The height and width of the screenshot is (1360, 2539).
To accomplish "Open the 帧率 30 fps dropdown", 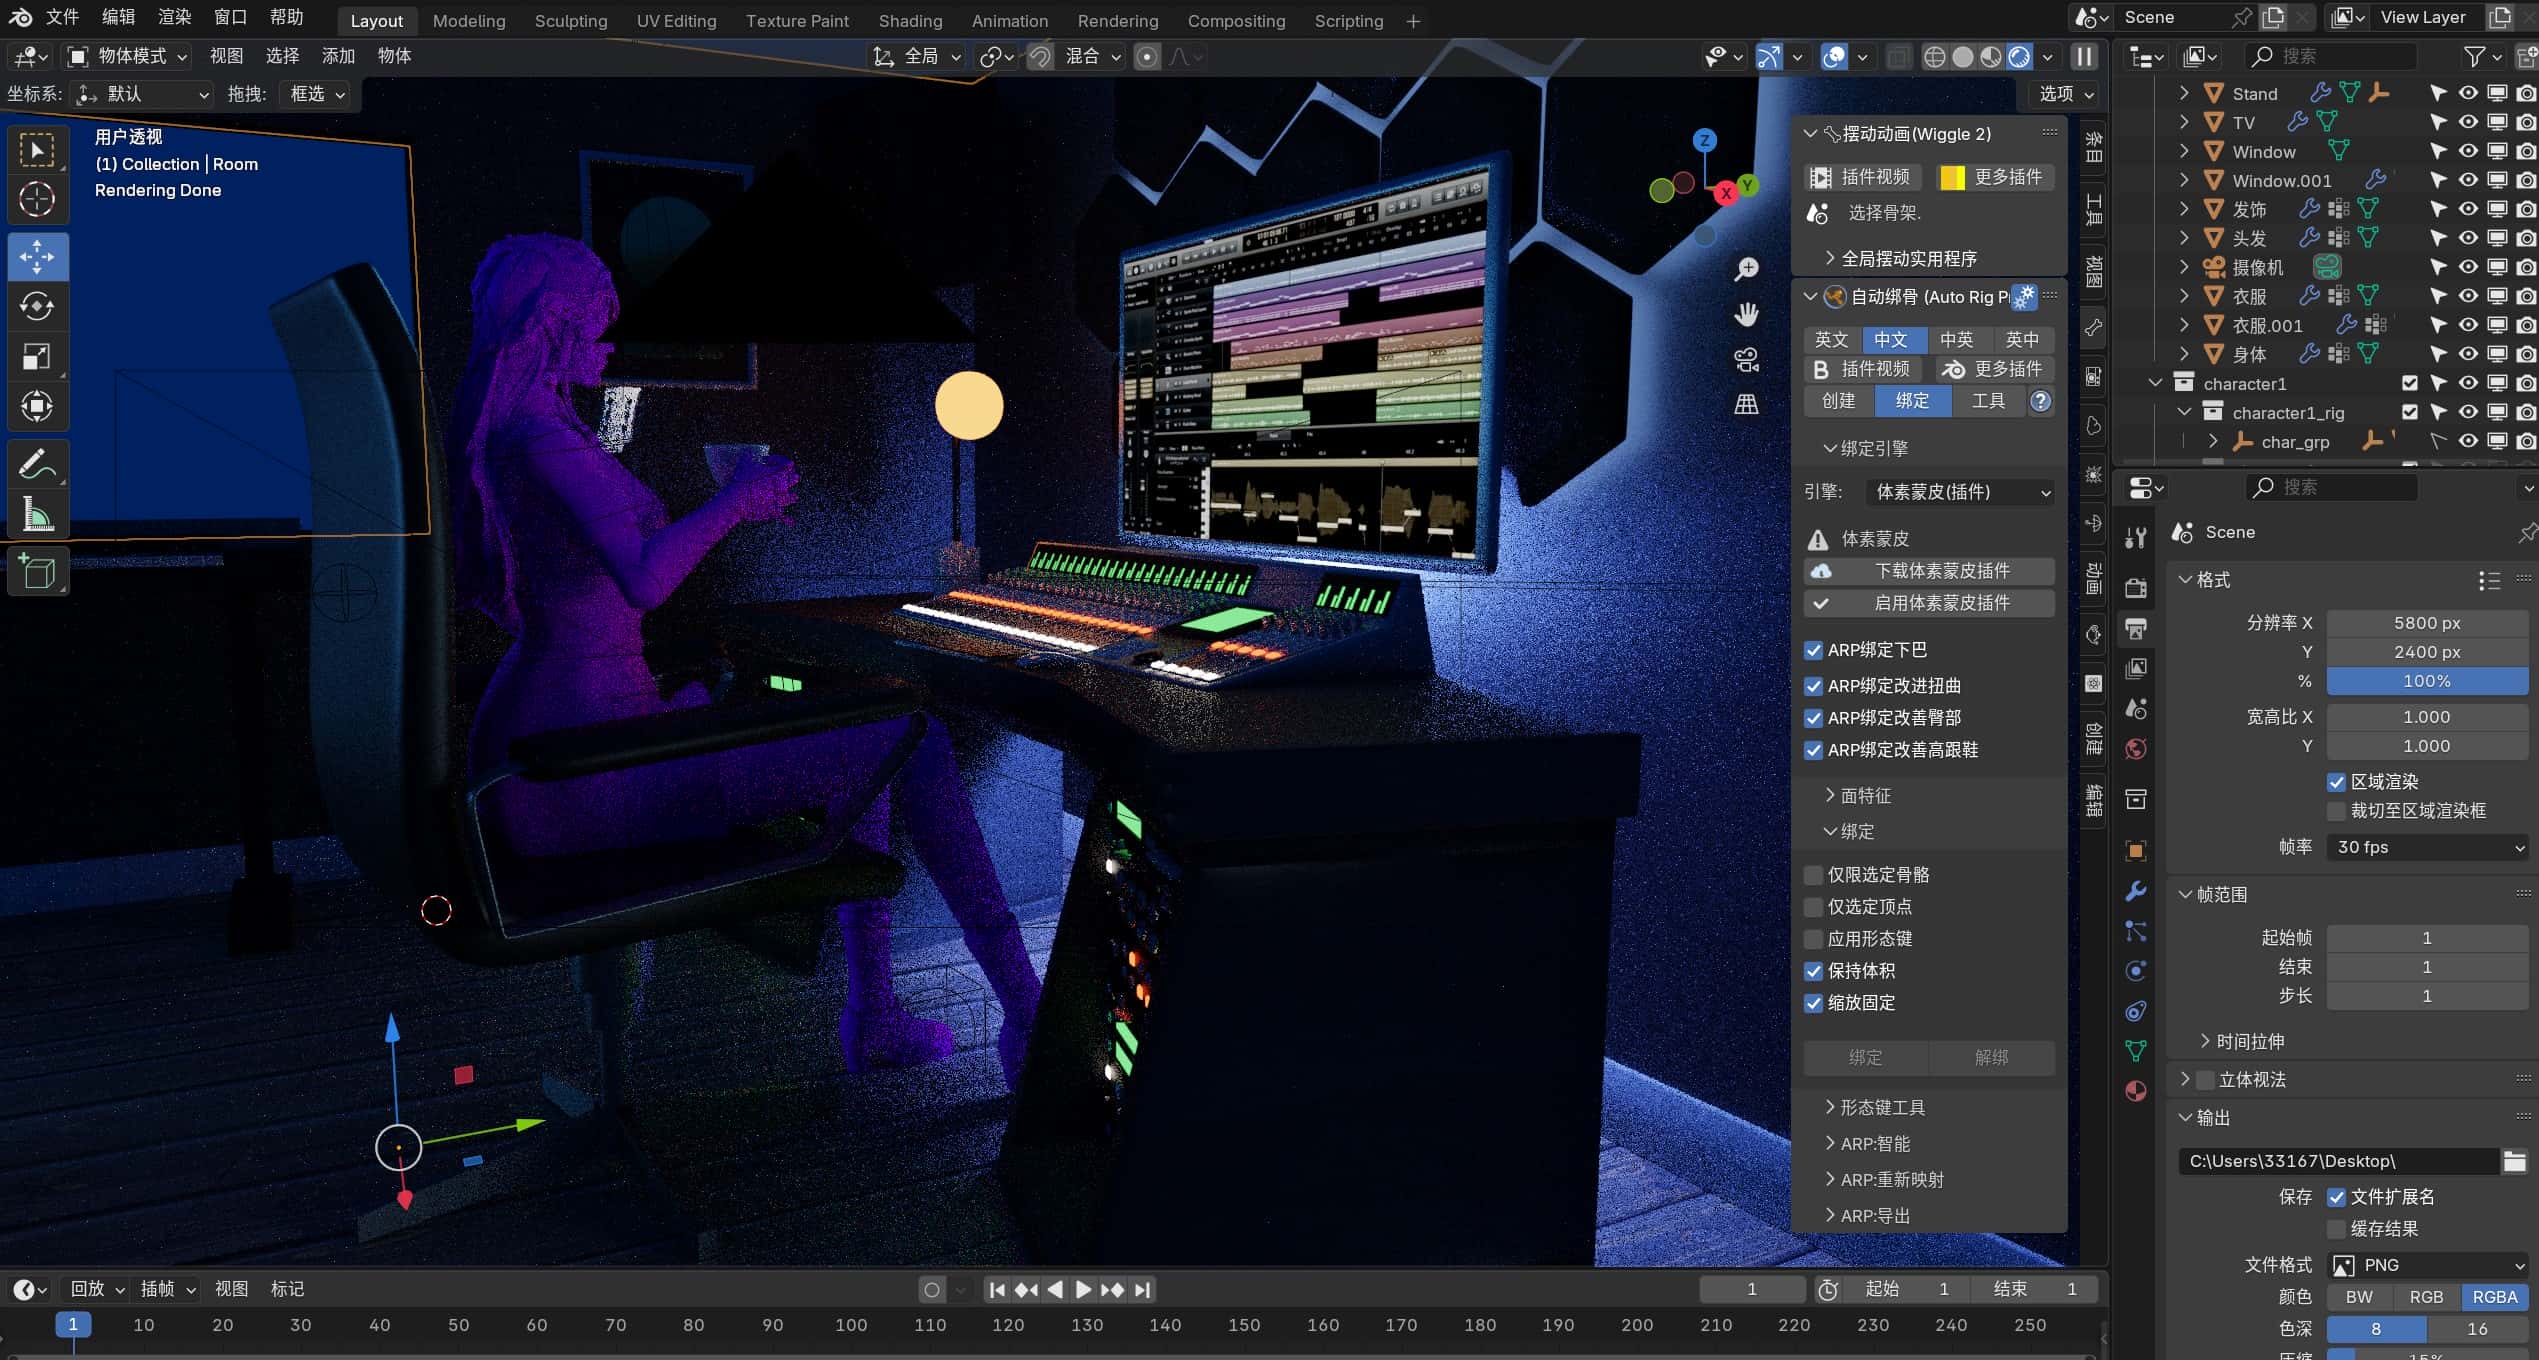I will click(2427, 847).
